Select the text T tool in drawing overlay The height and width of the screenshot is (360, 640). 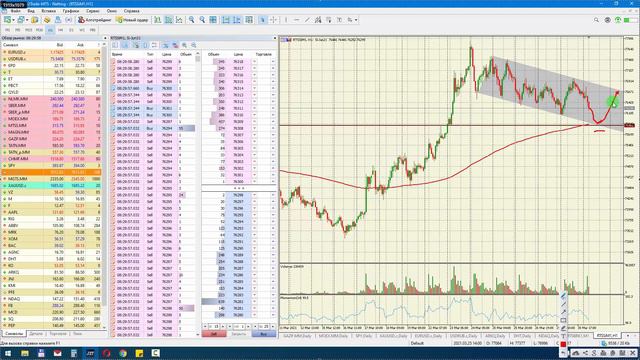coord(563,336)
